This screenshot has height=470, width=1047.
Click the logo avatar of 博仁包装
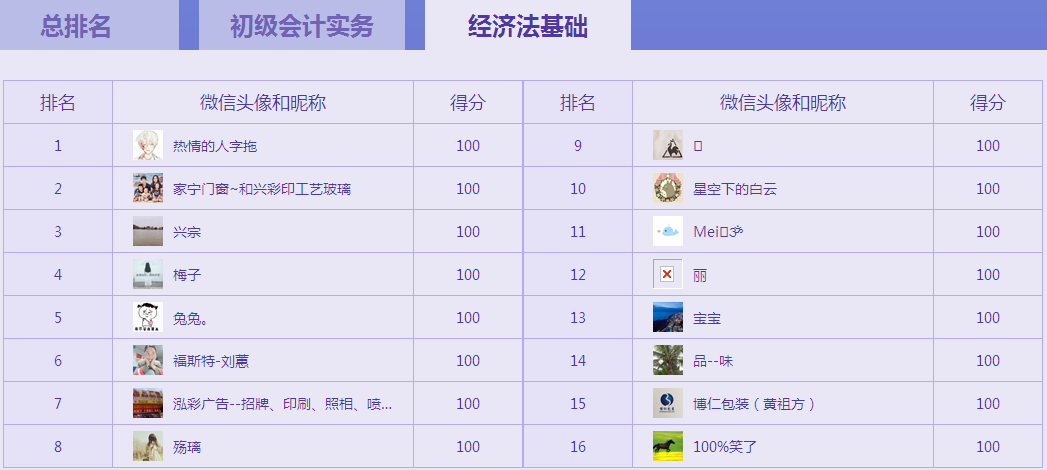click(x=667, y=403)
